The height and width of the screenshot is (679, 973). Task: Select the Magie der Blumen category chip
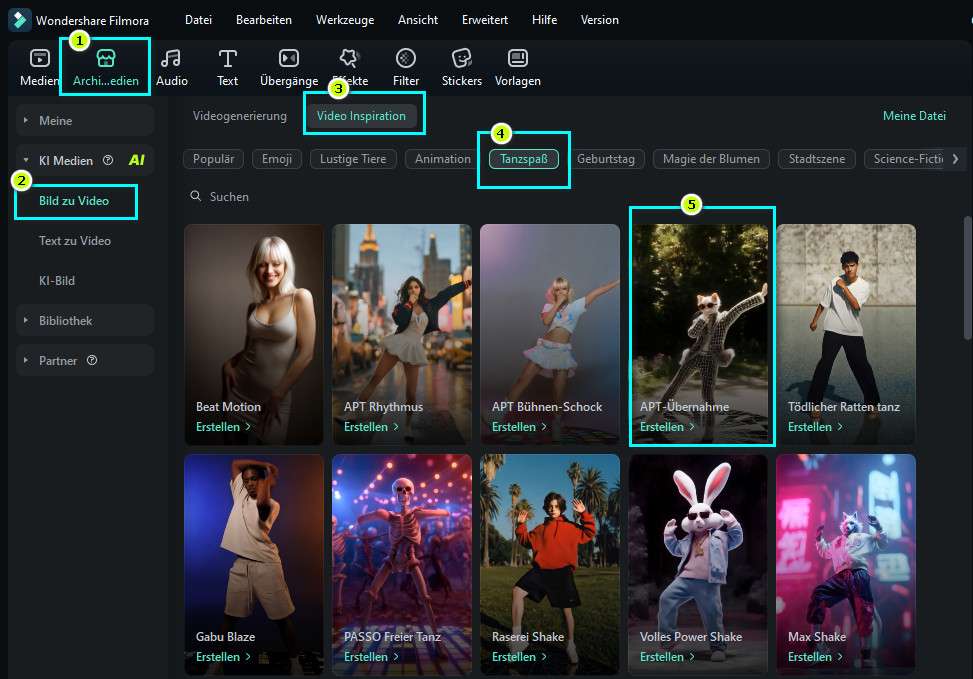point(711,159)
